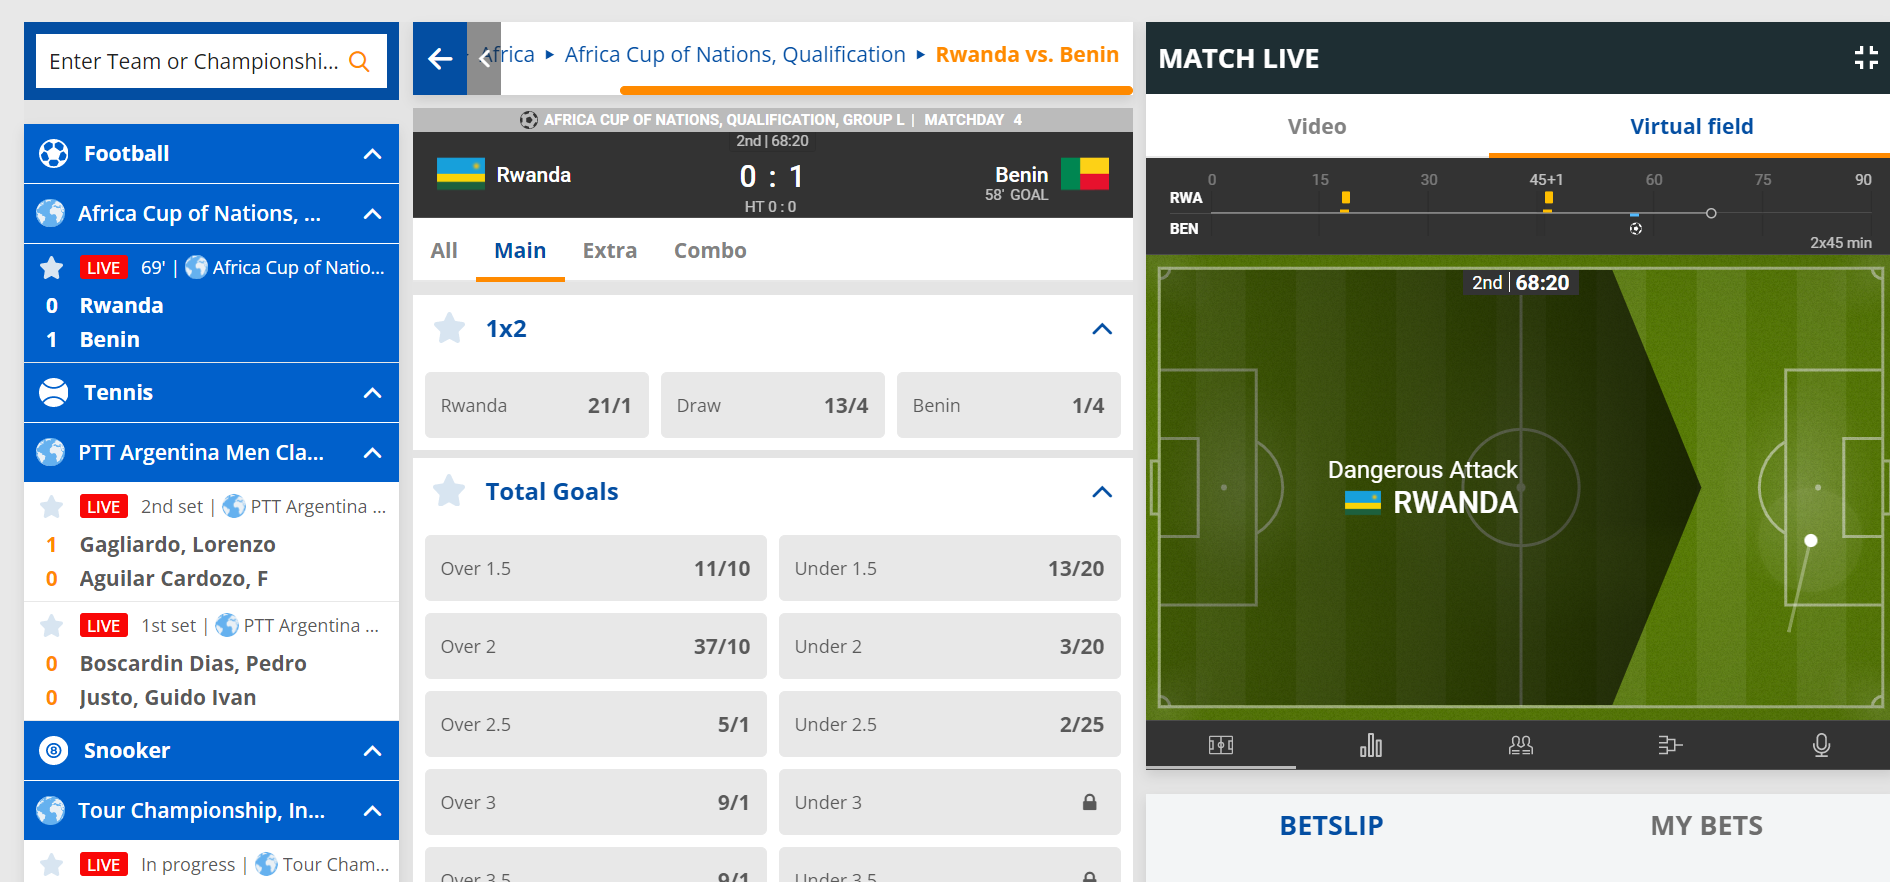The height and width of the screenshot is (882, 1890).
Task: Collapse the 1x2 market chevron
Action: pos(1102,329)
